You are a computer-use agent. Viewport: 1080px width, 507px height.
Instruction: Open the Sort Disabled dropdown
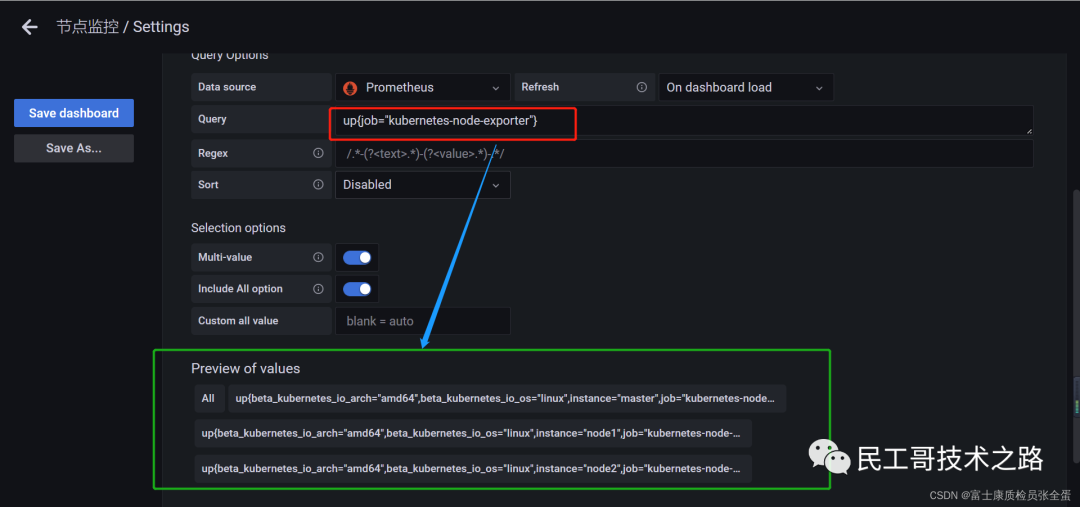tap(423, 185)
